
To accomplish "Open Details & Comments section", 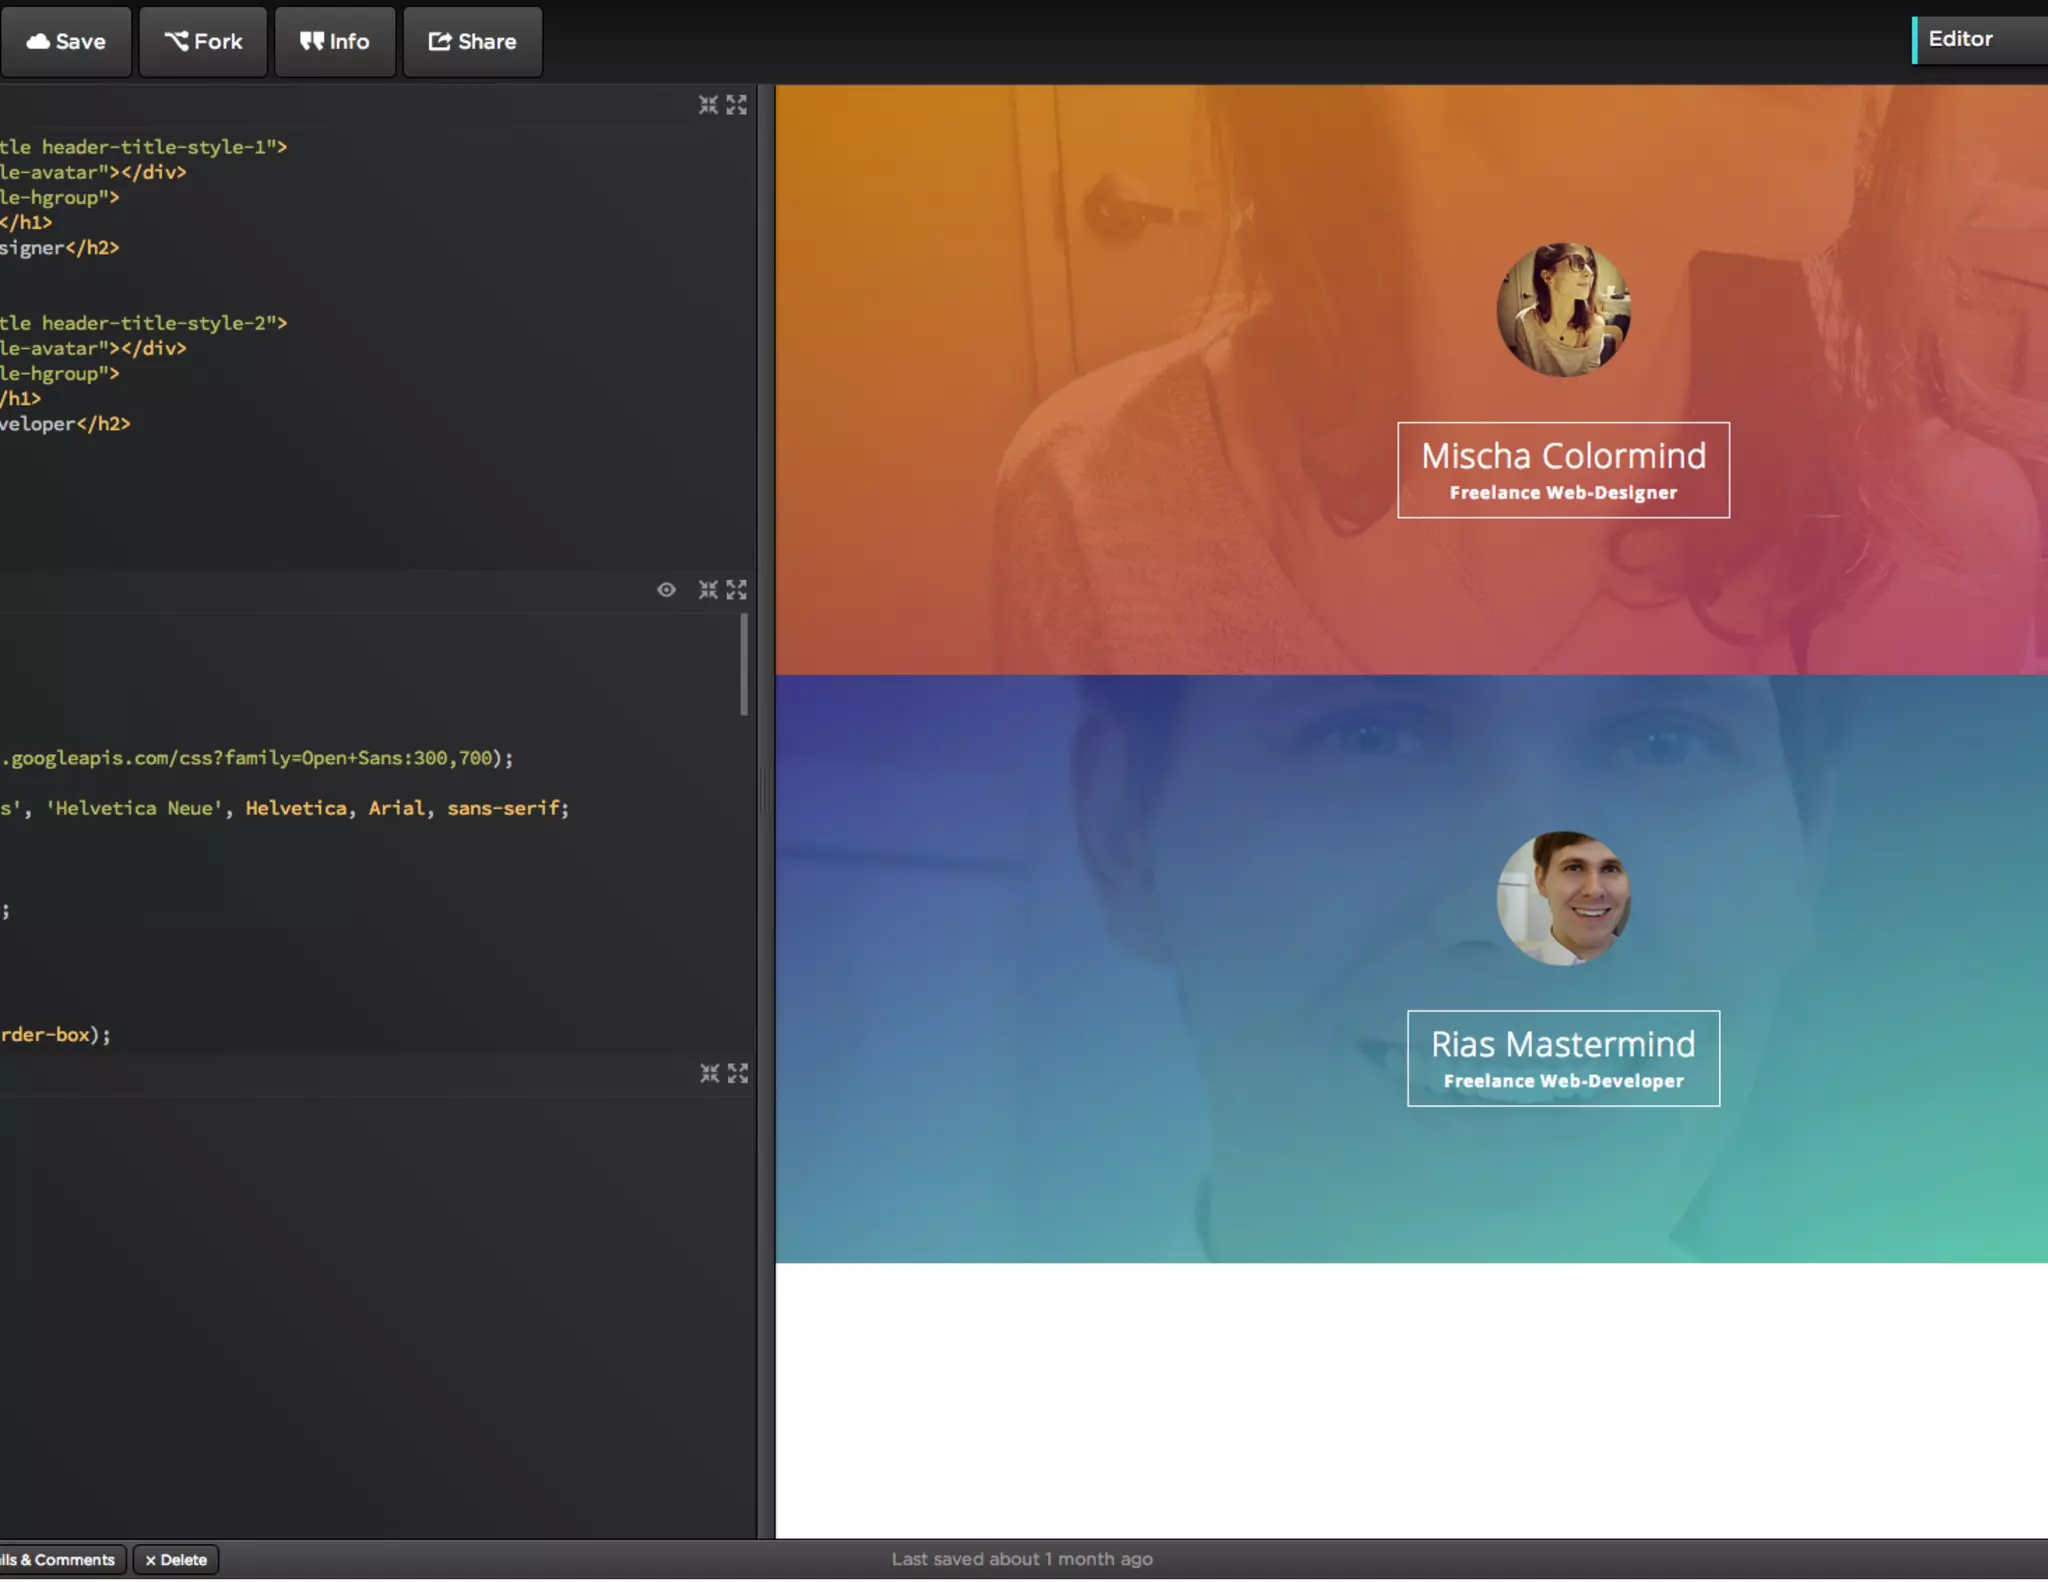I will (x=60, y=1560).
